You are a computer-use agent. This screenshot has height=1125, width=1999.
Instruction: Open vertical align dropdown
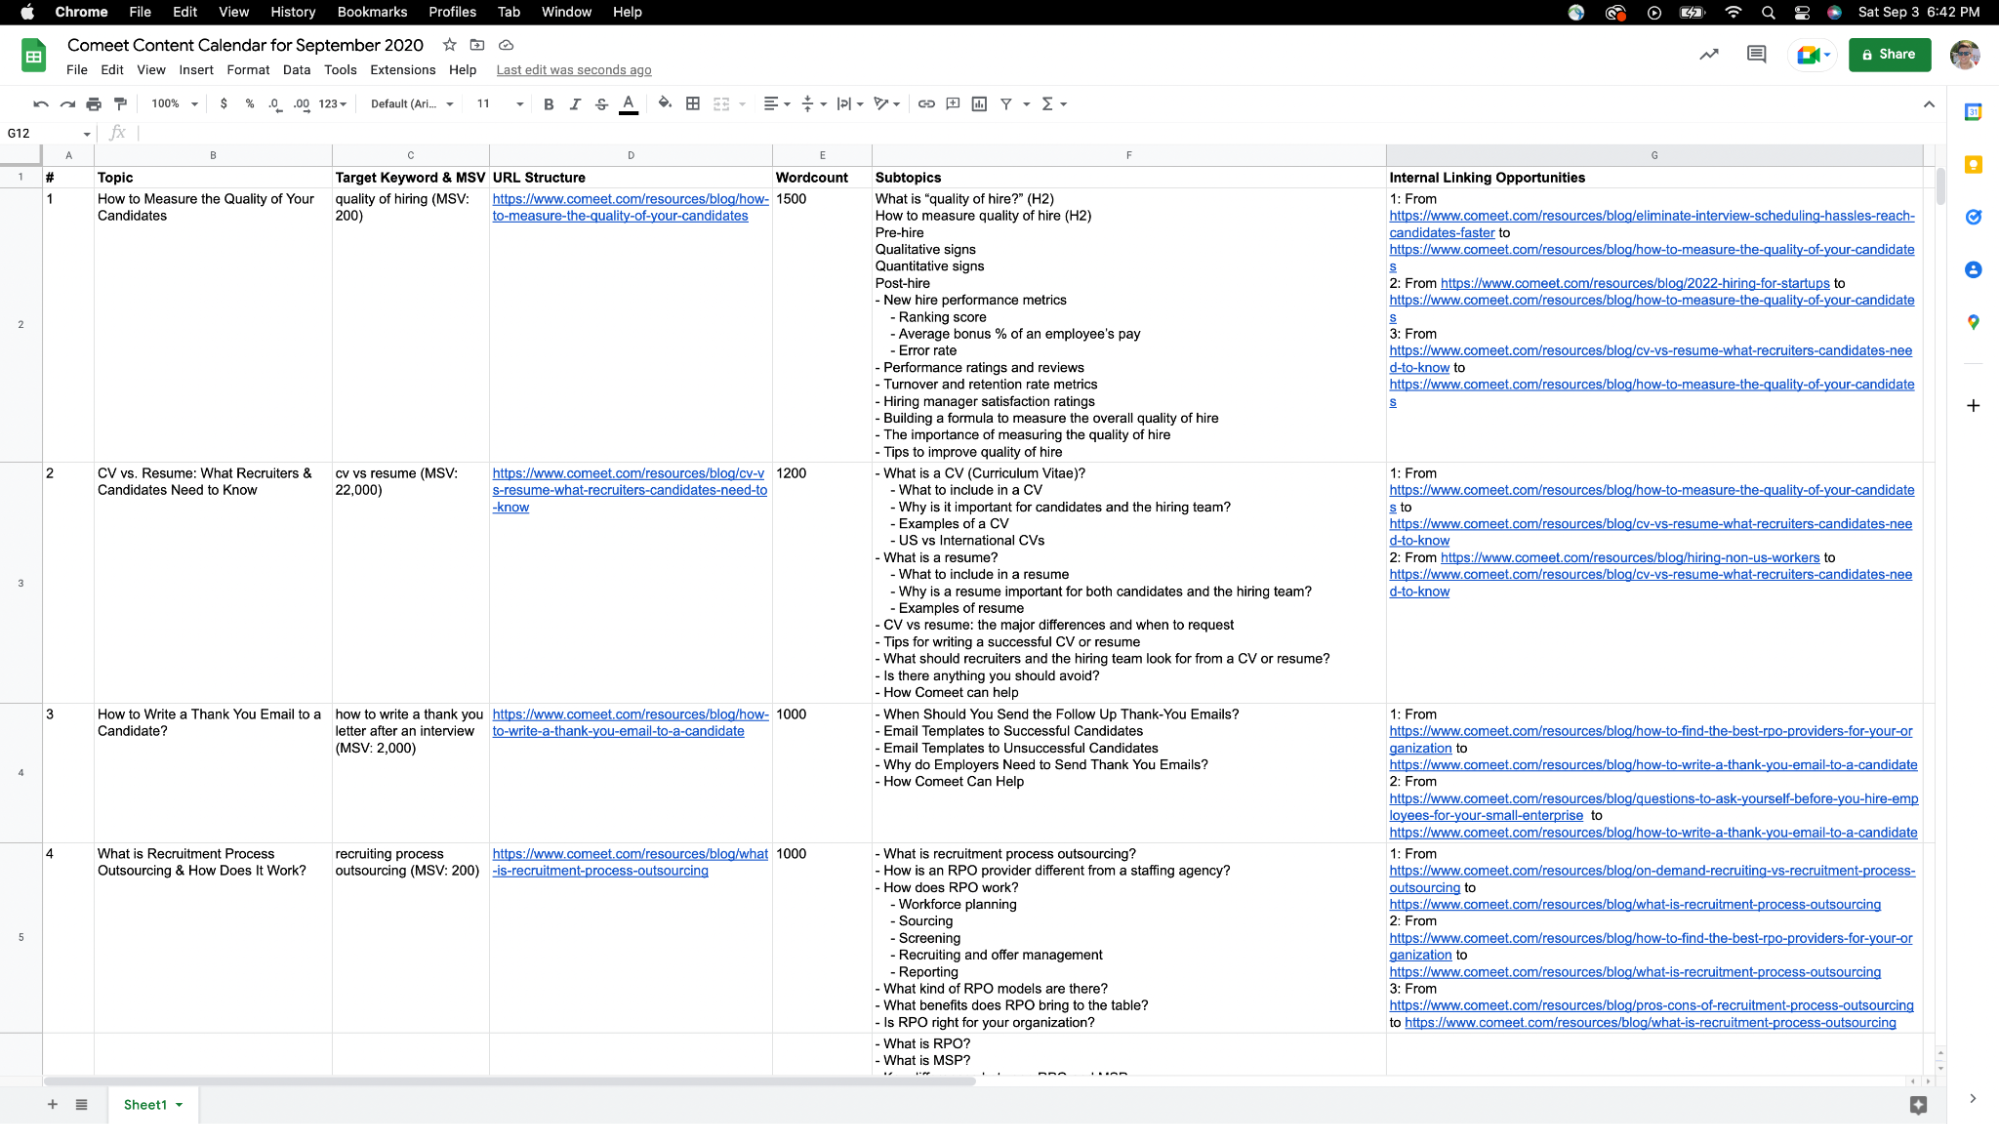tap(813, 104)
